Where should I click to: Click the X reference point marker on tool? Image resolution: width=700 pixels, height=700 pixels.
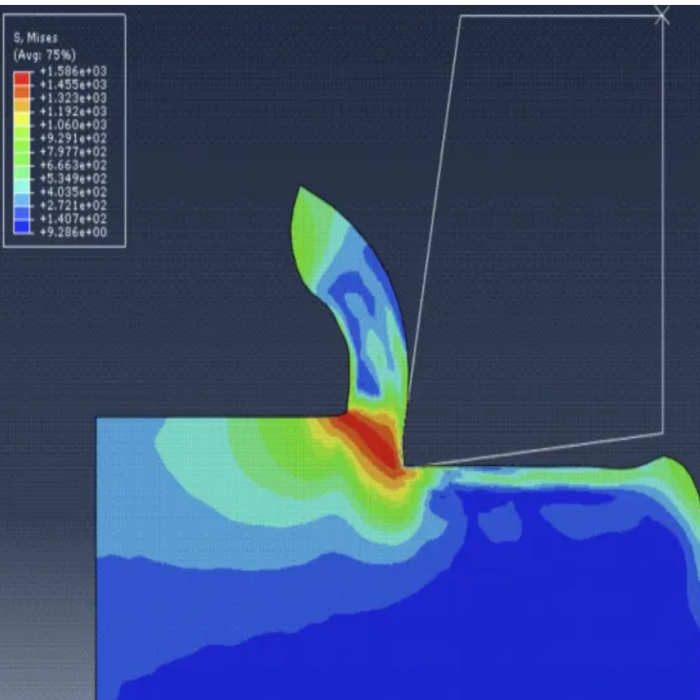click(661, 15)
